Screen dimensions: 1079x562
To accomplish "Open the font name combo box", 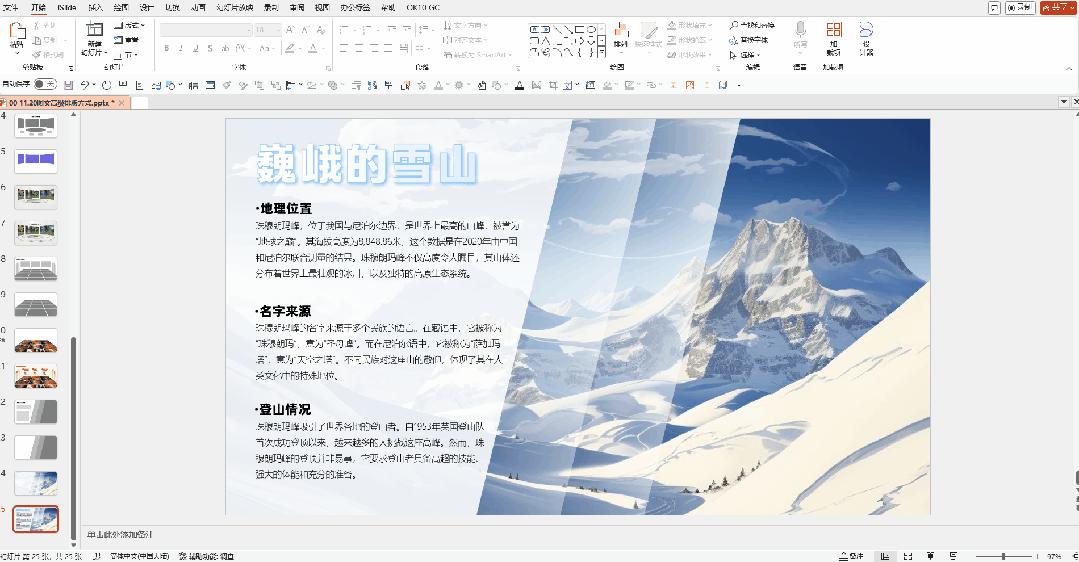I will tap(206, 30).
